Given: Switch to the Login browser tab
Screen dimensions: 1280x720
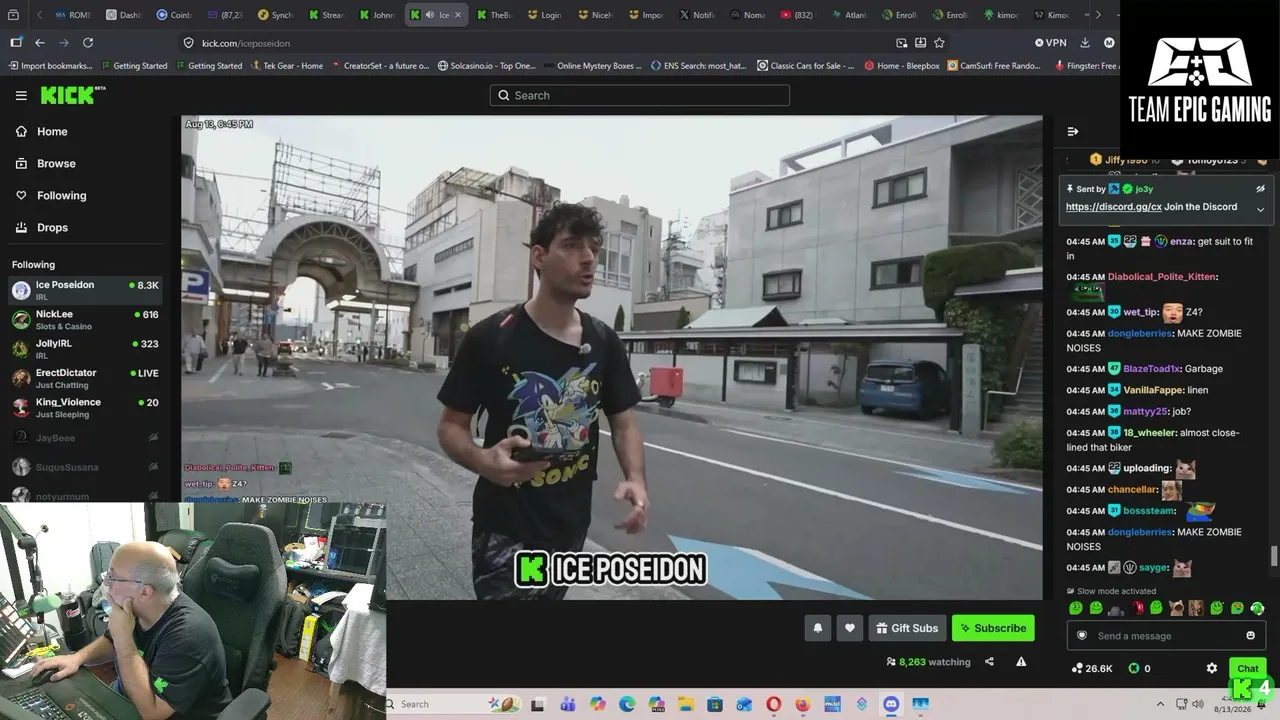Looking at the screenshot, I should point(544,15).
